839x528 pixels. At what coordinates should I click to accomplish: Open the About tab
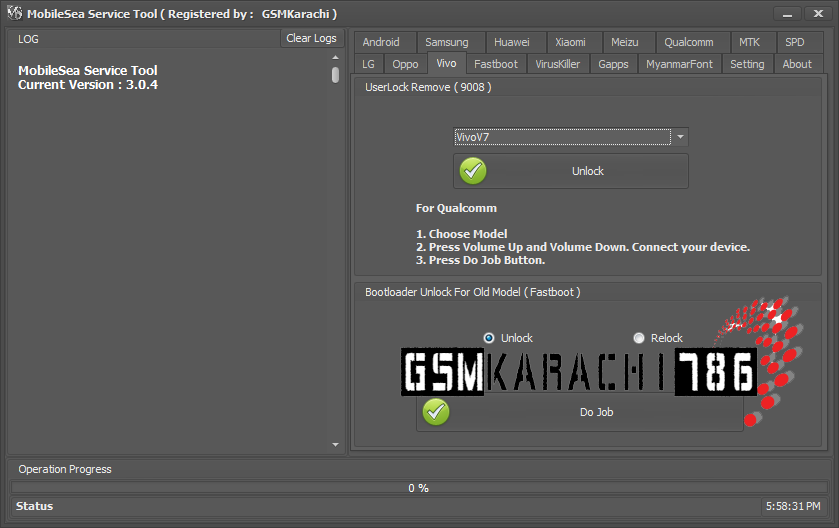(797, 64)
